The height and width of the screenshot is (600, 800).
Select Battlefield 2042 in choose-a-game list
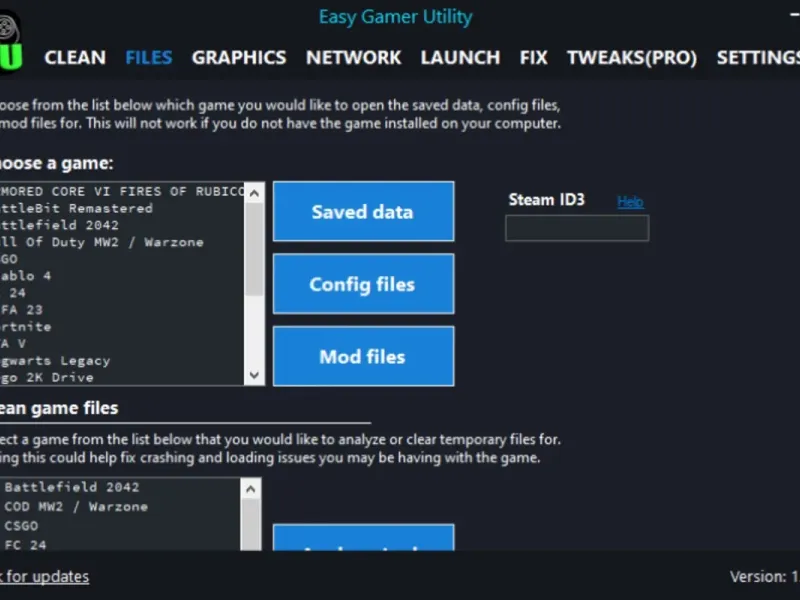click(x=122, y=225)
